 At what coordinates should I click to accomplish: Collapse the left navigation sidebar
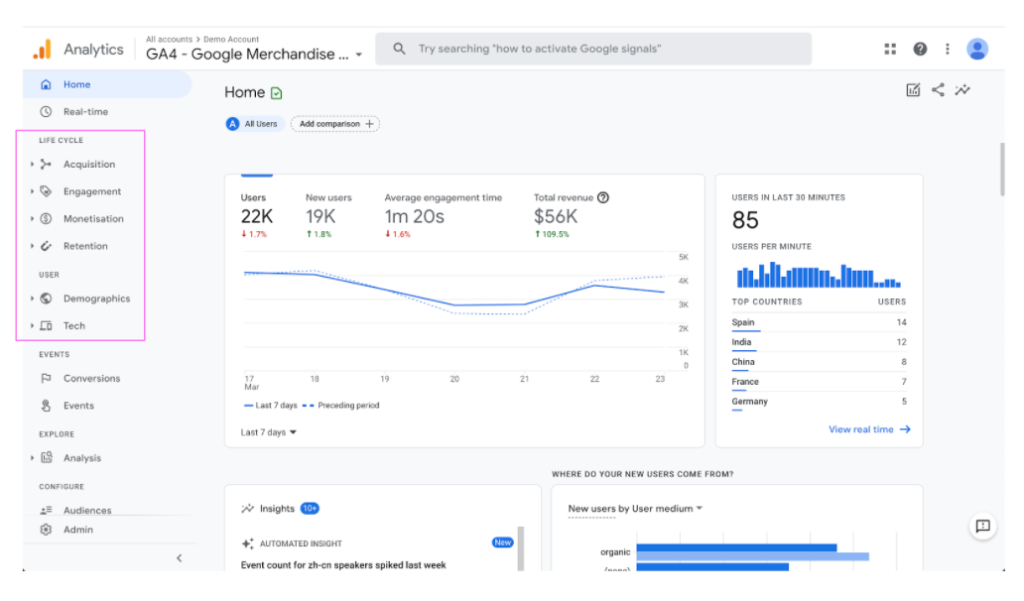pos(179,558)
